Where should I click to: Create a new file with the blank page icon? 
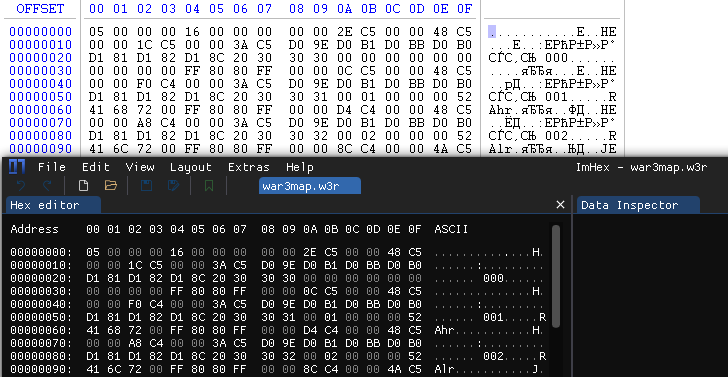point(84,186)
